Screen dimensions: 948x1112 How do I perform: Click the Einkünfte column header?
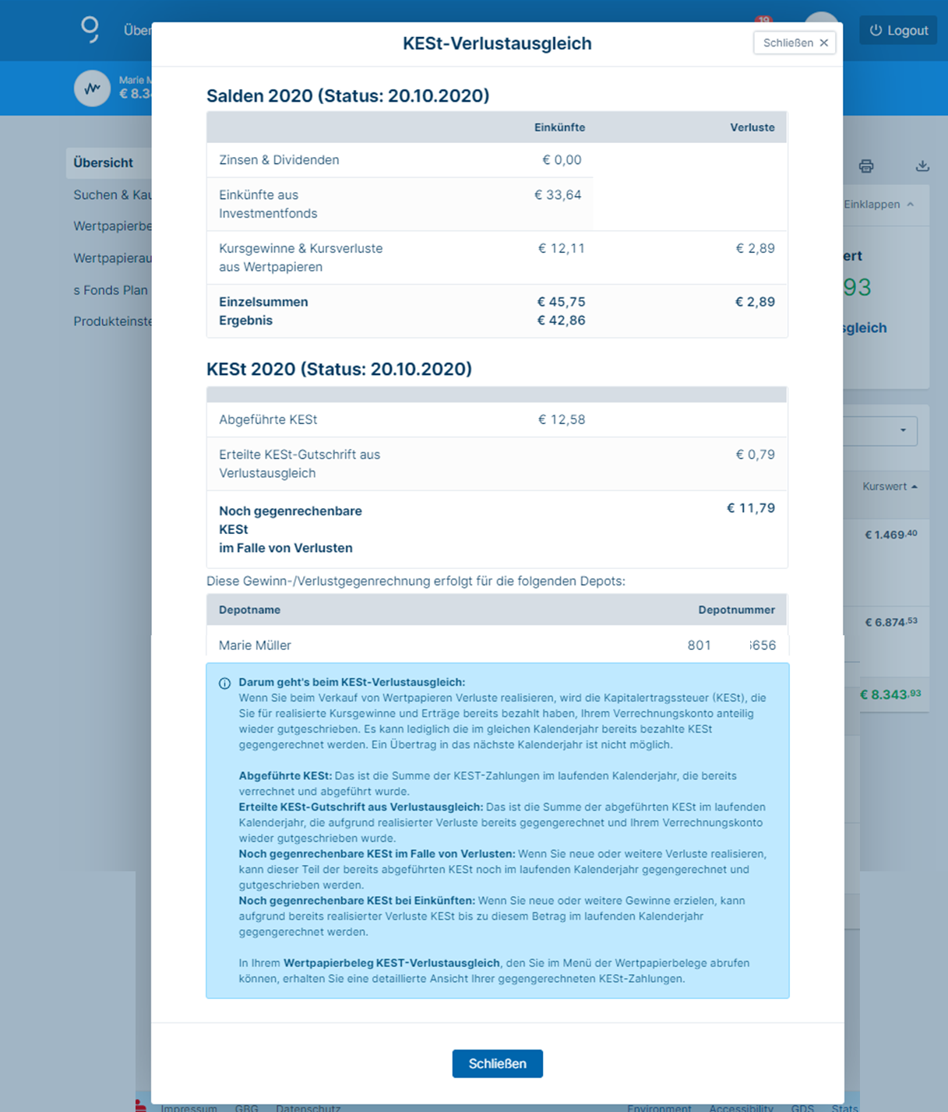tap(559, 128)
